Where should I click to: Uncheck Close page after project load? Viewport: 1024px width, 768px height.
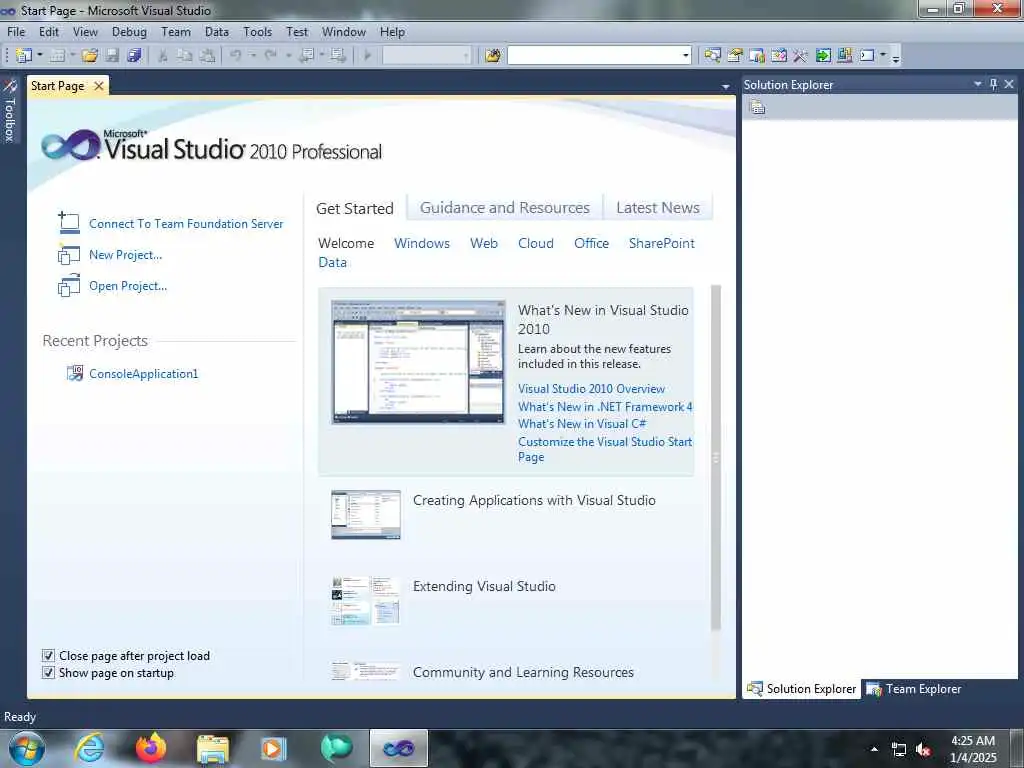[48, 656]
